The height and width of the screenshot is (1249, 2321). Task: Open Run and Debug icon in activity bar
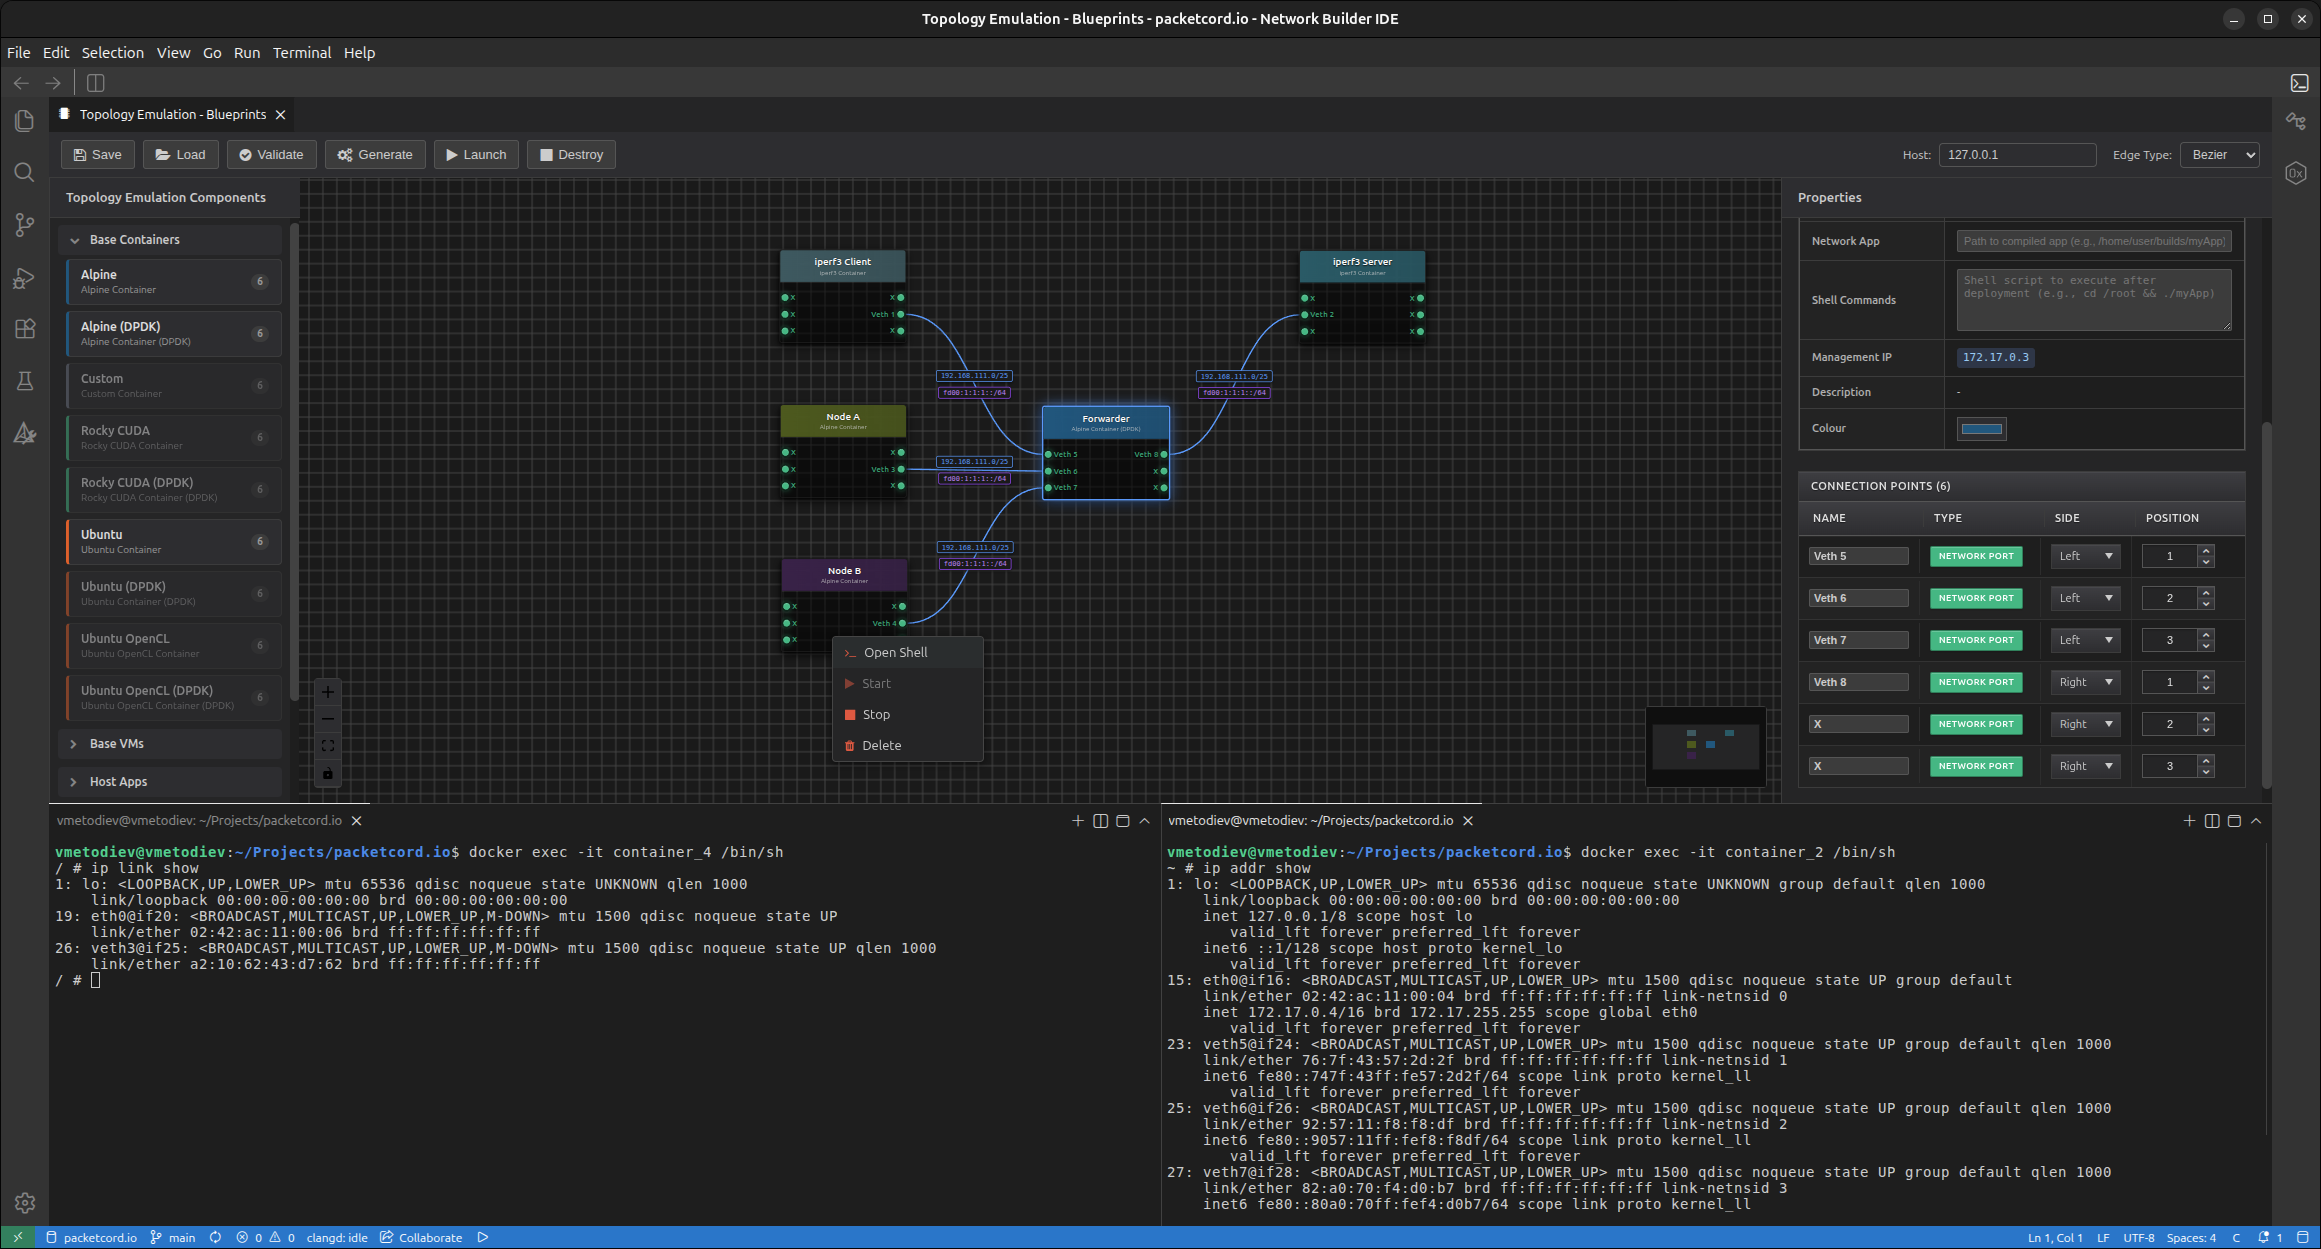pyautogui.click(x=25, y=278)
